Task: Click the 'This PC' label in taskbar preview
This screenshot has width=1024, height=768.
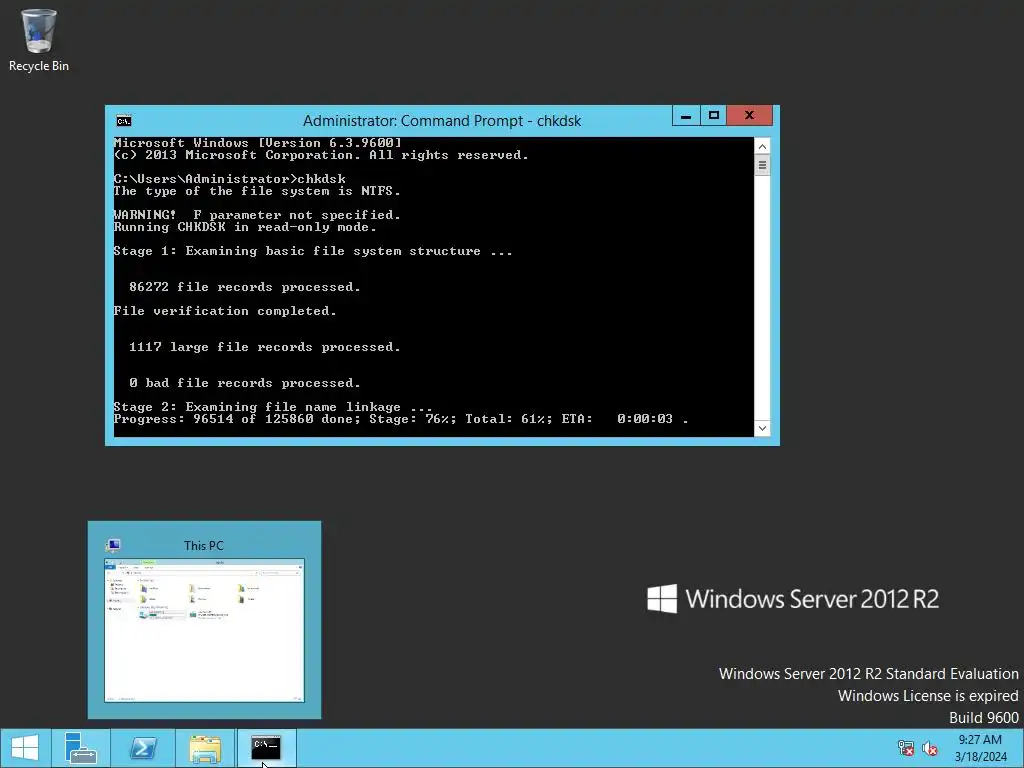Action: [203, 546]
